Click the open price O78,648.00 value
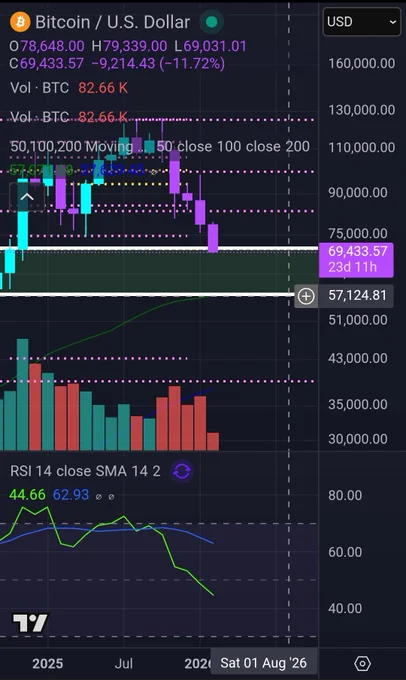The image size is (406, 680). click(x=47, y=46)
